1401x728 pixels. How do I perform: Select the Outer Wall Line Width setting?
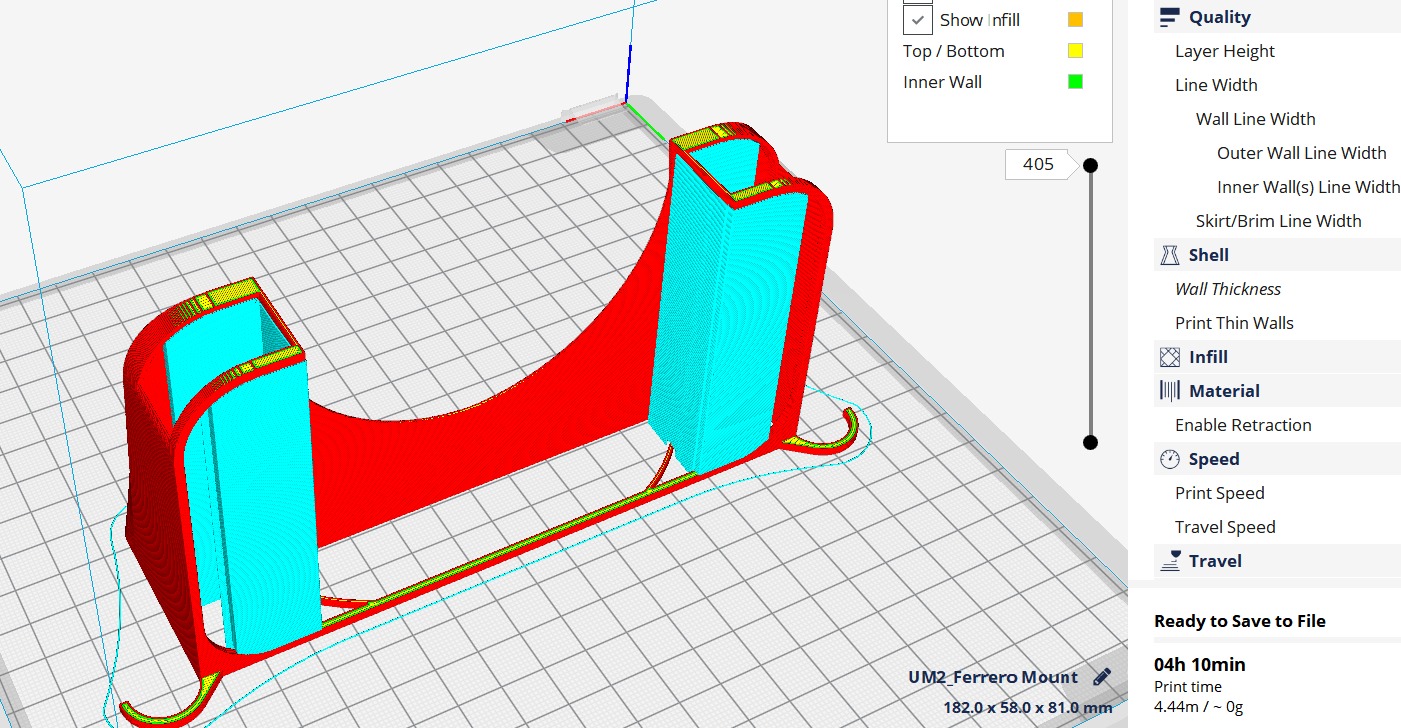coord(1302,153)
